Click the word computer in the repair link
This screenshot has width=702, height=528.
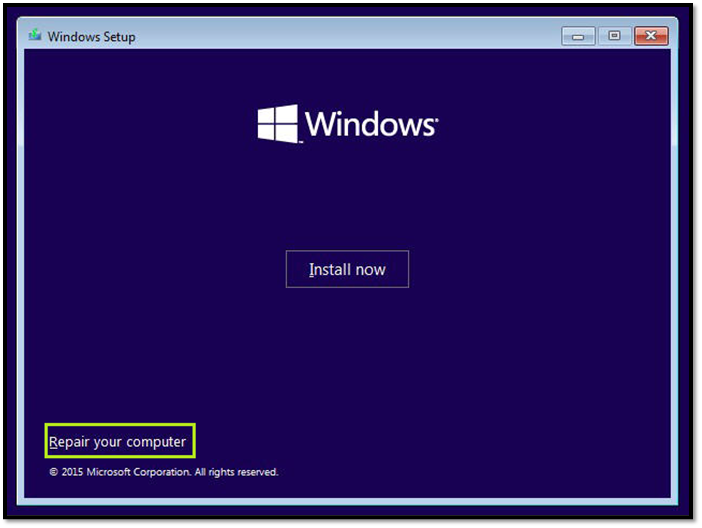point(155,441)
